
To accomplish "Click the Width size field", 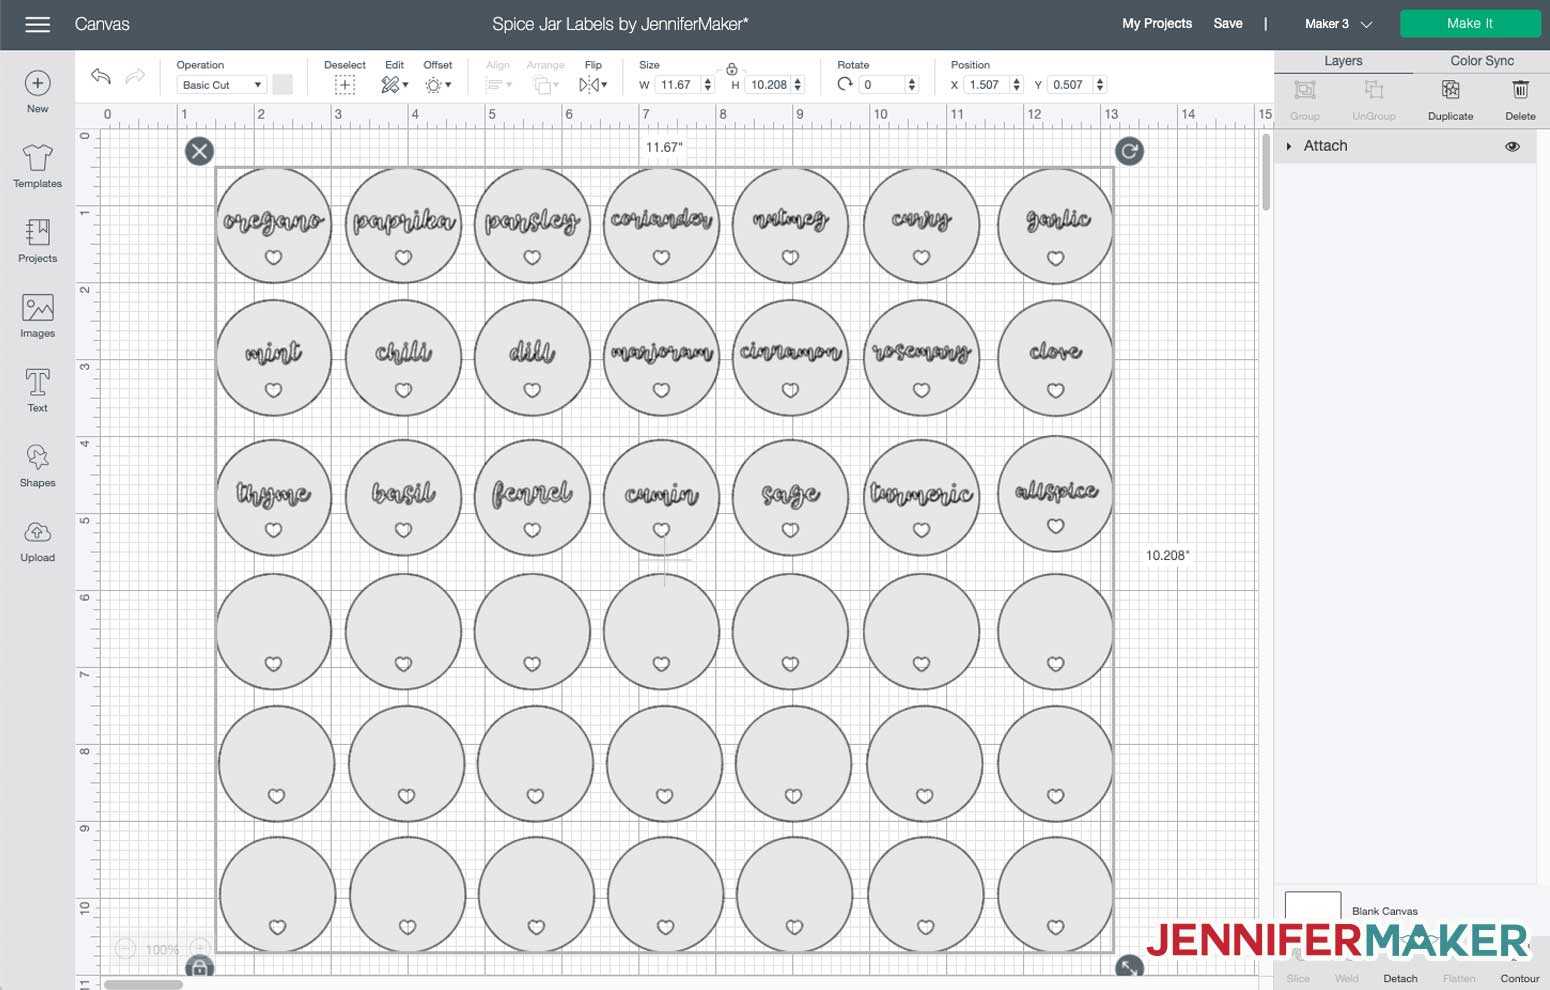I will click(x=677, y=85).
